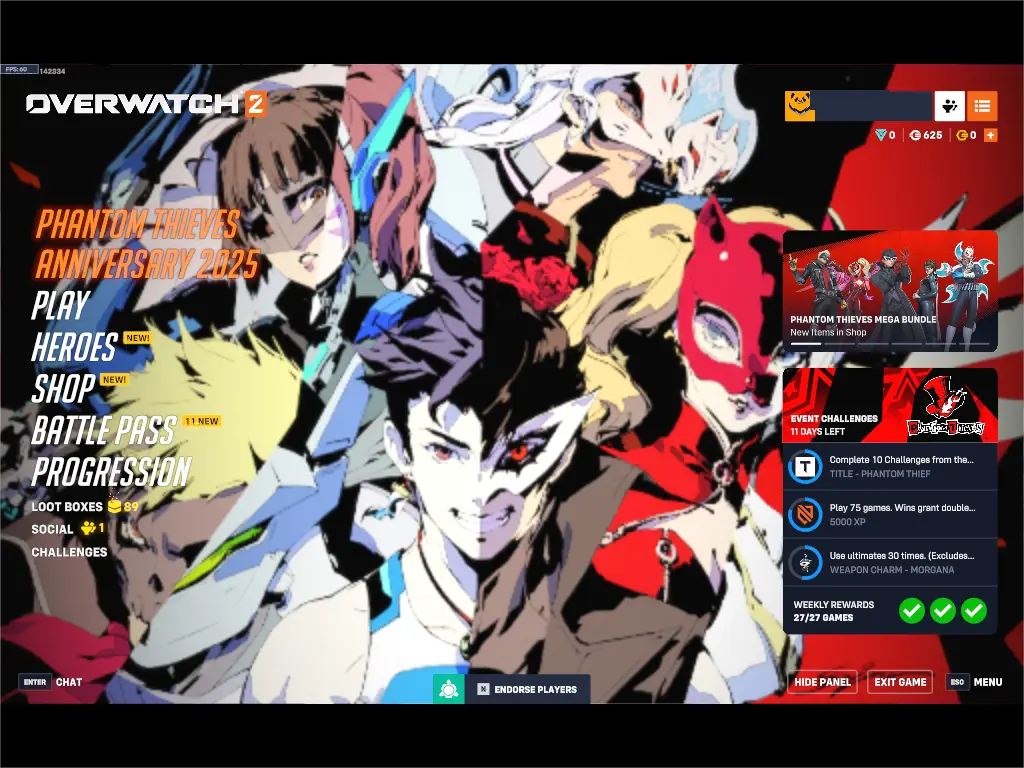Open Chat at bottom left
Image resolution: width=1024 pixels, height=768 pixels.
pos(69,682)
